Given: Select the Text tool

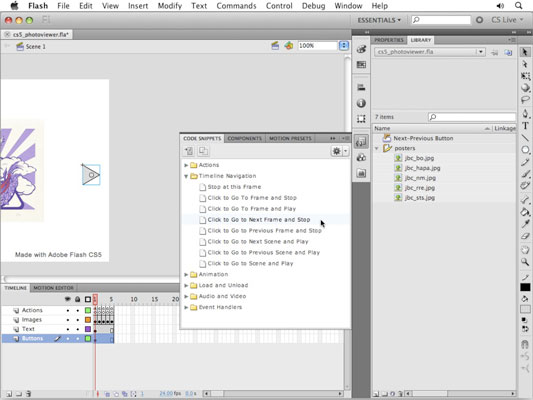Looking at the screenshot, I should point(525,126).
